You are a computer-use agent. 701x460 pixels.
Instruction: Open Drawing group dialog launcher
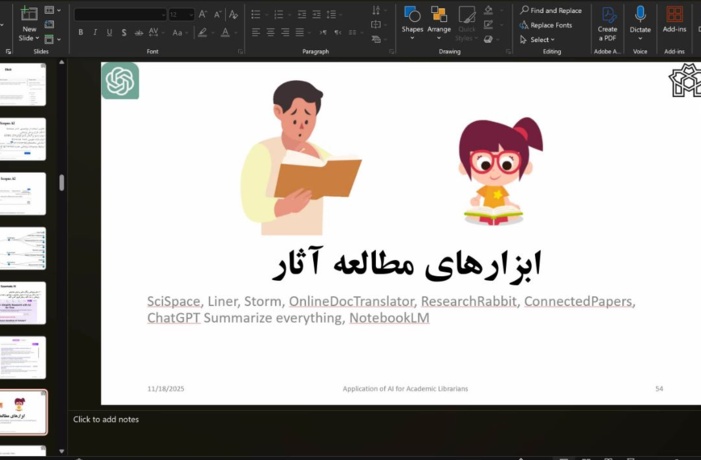(x=508, y=52)
